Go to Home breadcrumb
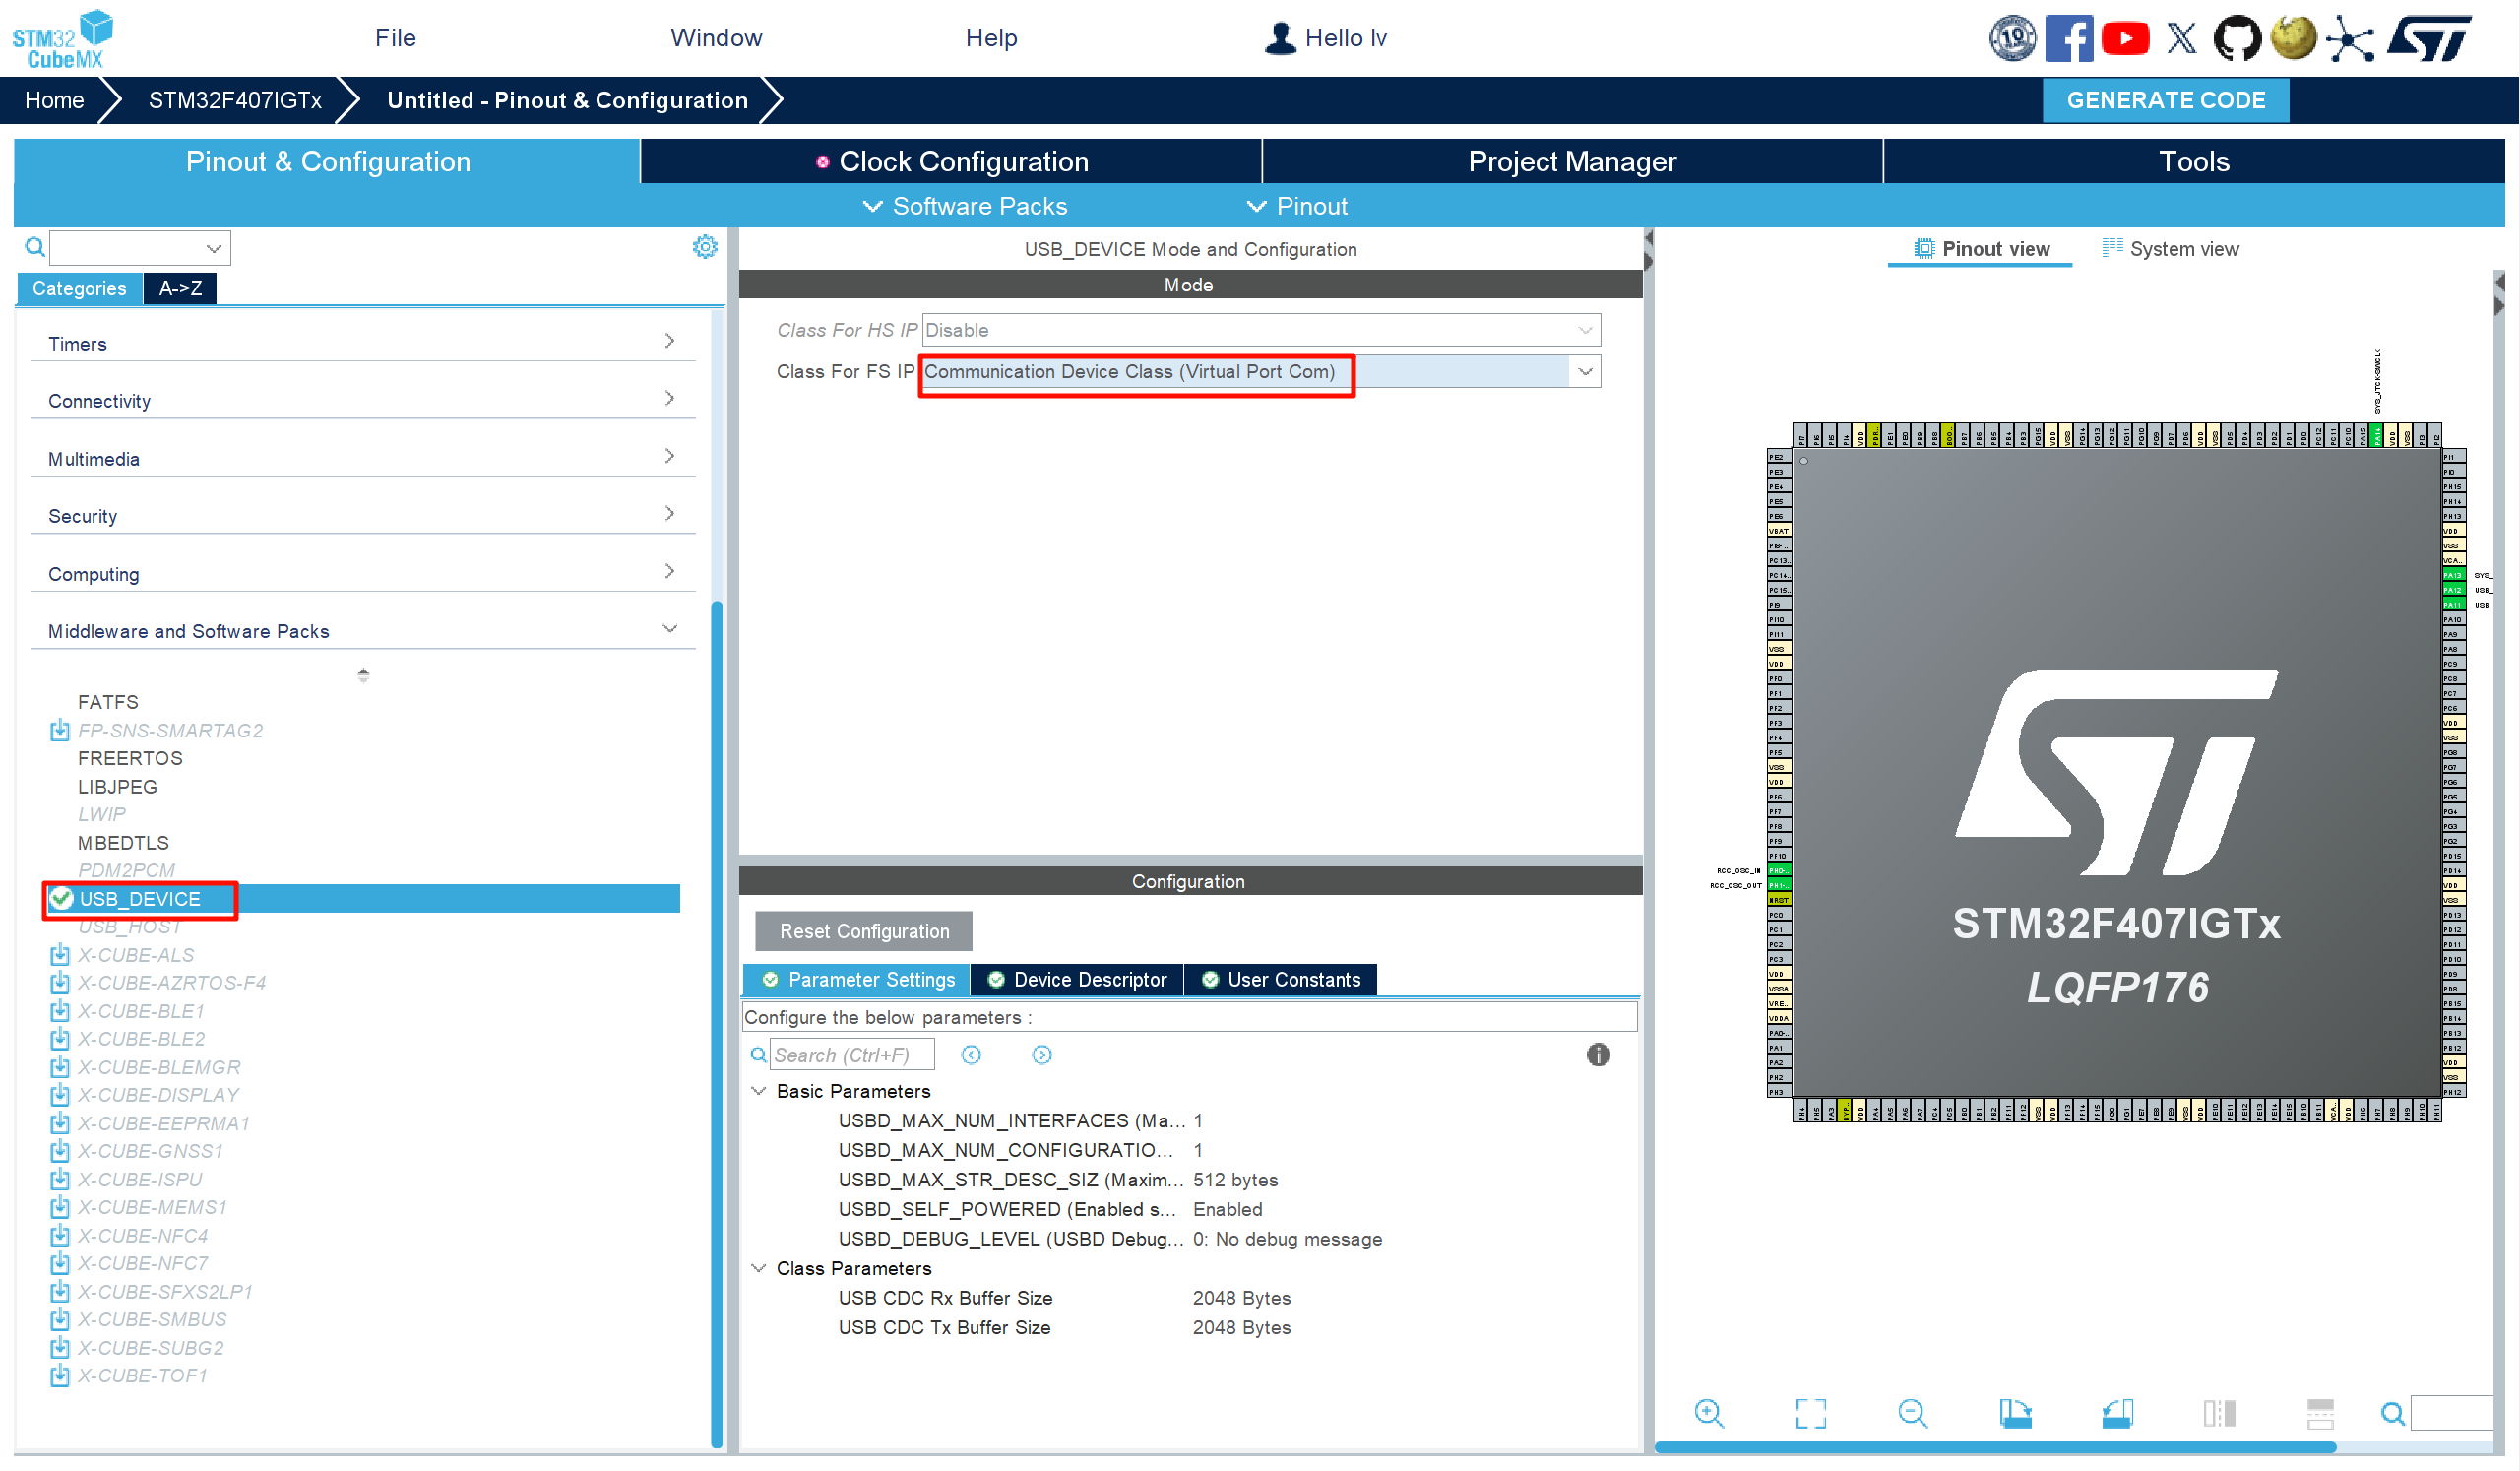Screen dimensions: 2520x1471 click(54, 100)
